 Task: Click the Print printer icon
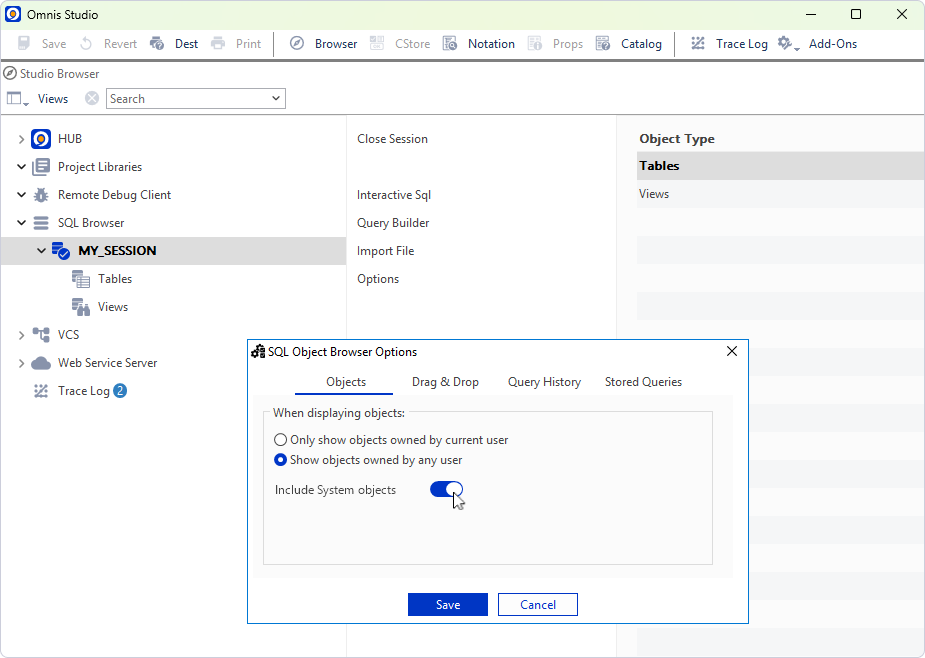tap(218, 44)
